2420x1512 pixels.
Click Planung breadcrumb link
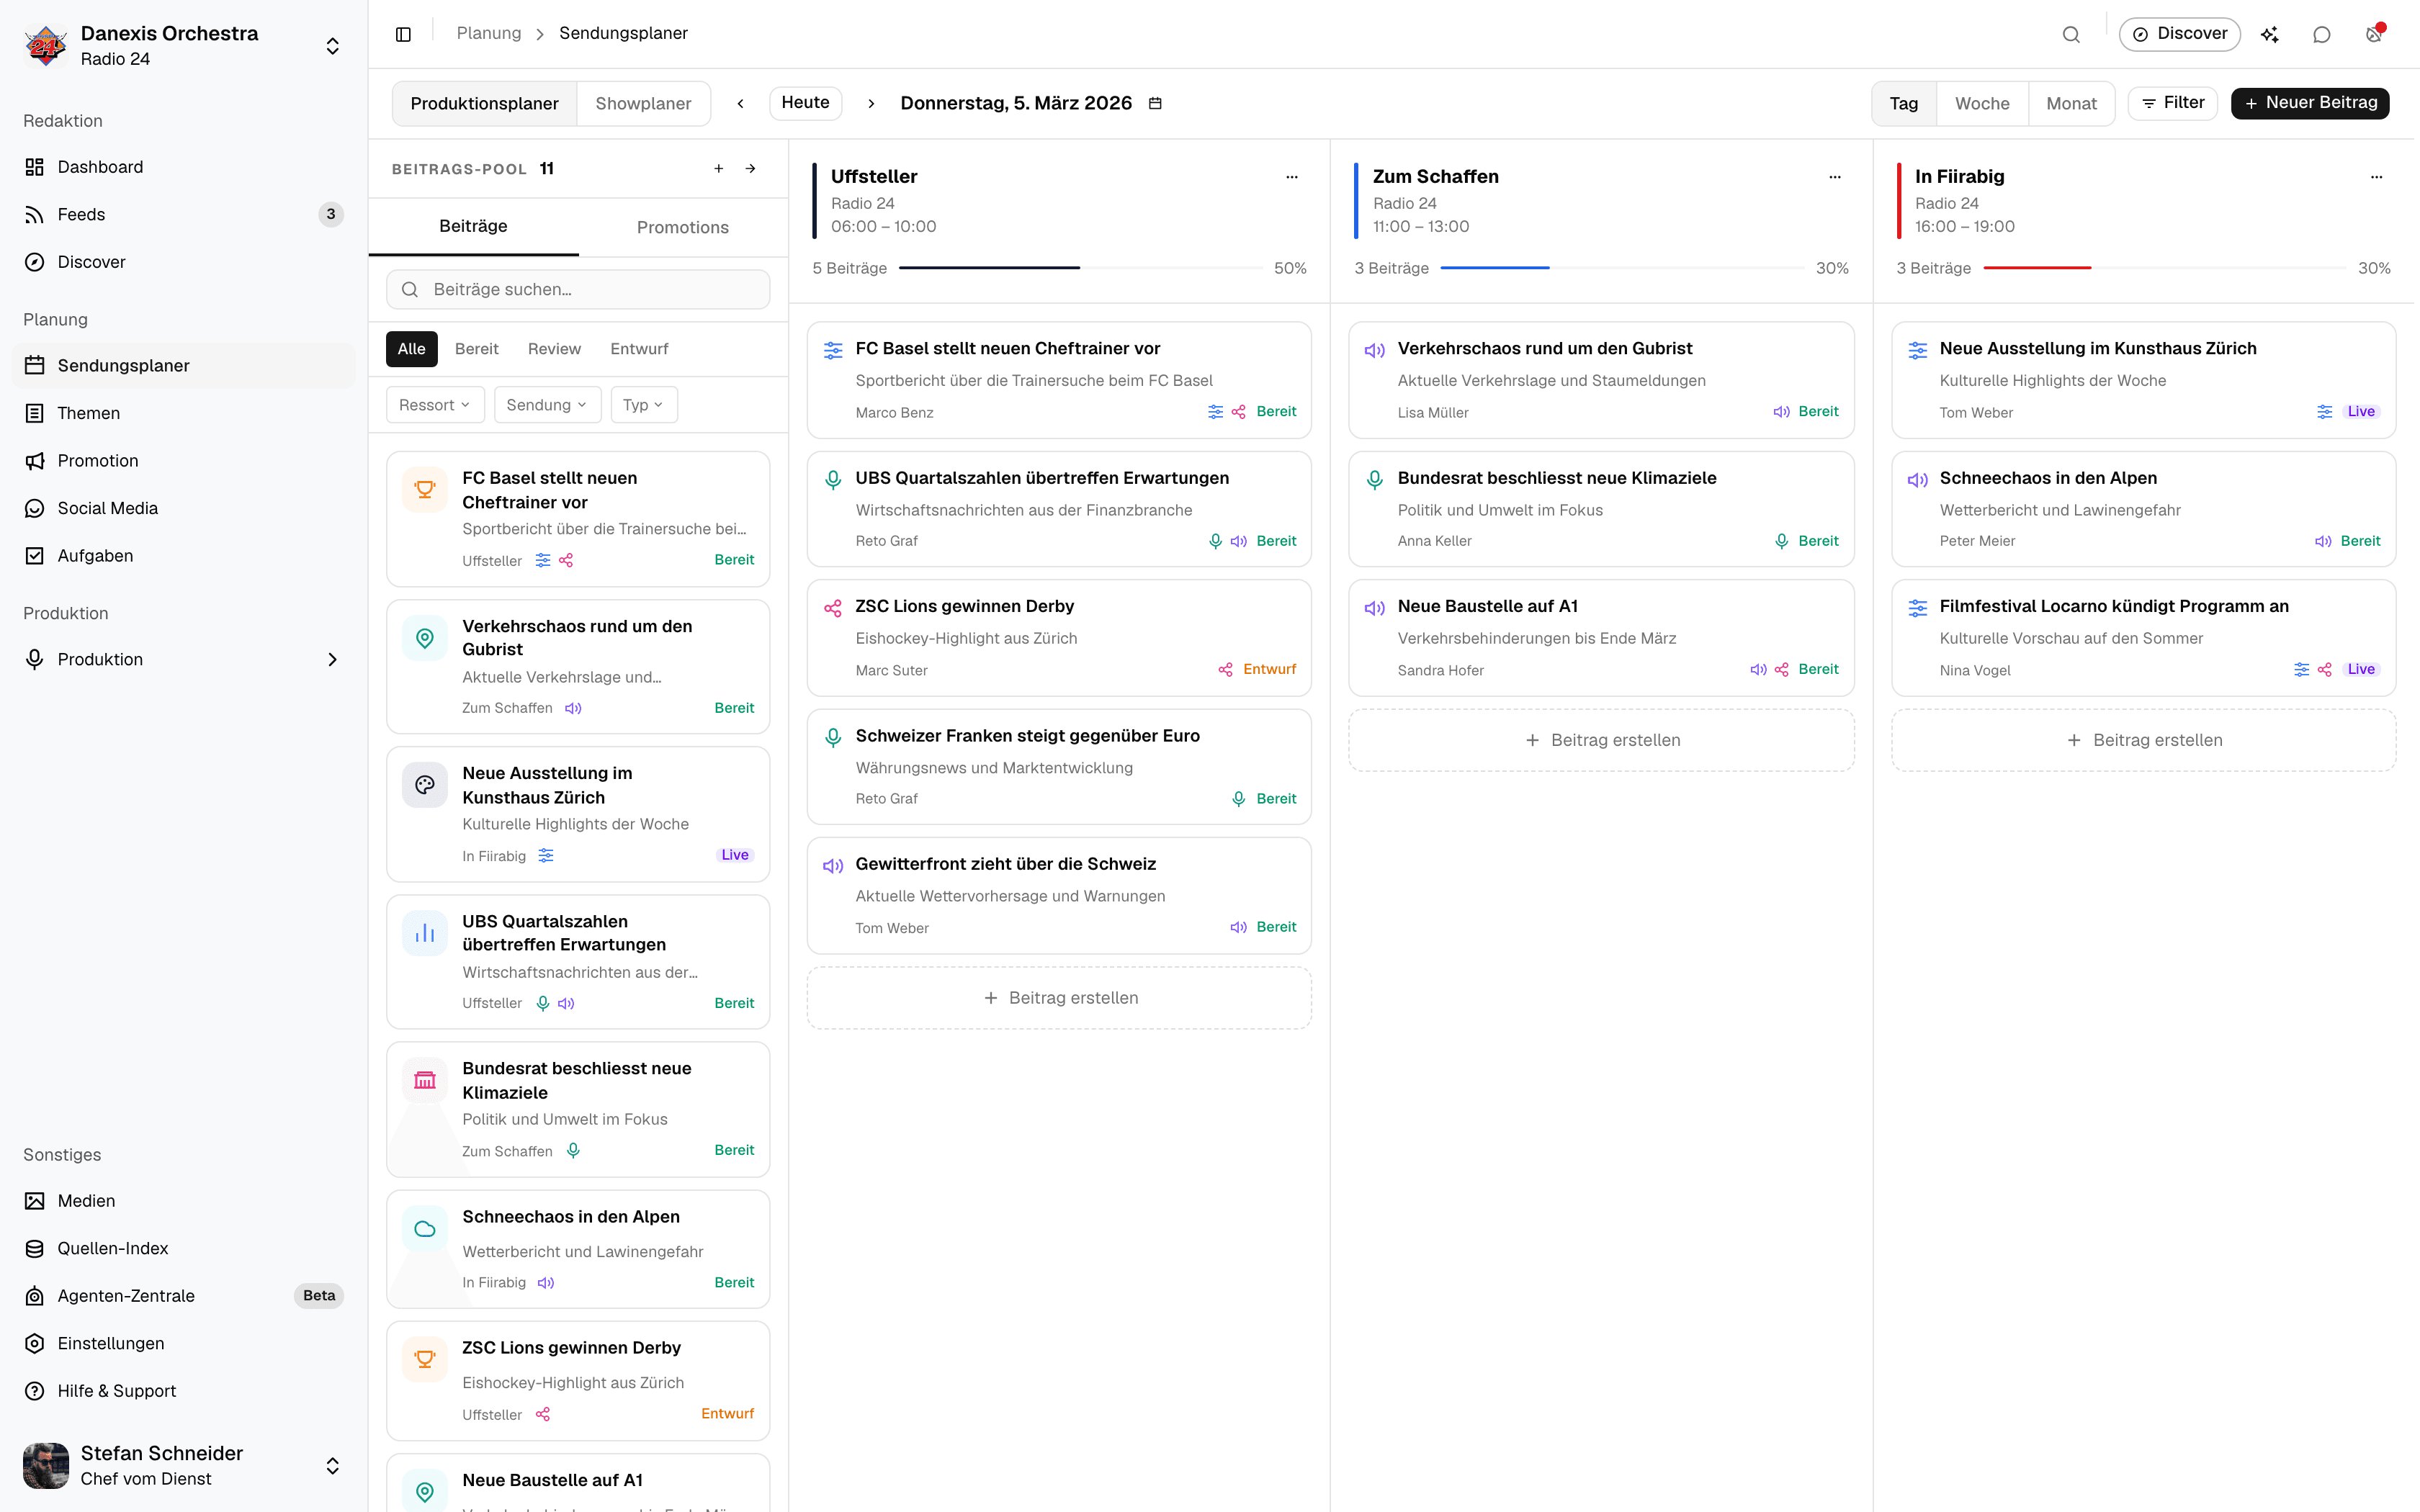click(x=489, y=34)
